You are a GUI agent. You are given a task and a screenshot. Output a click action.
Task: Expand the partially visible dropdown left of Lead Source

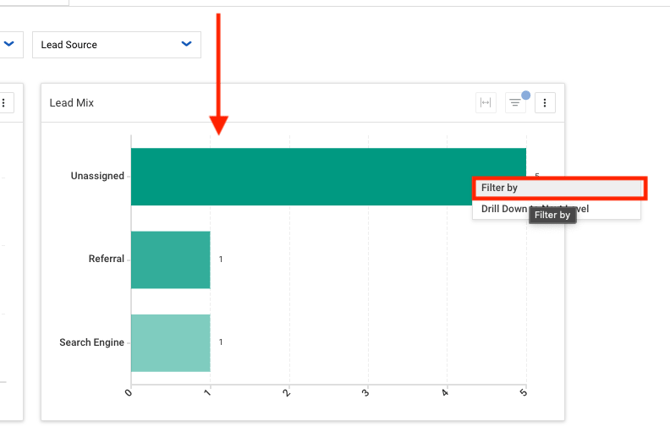10,44
